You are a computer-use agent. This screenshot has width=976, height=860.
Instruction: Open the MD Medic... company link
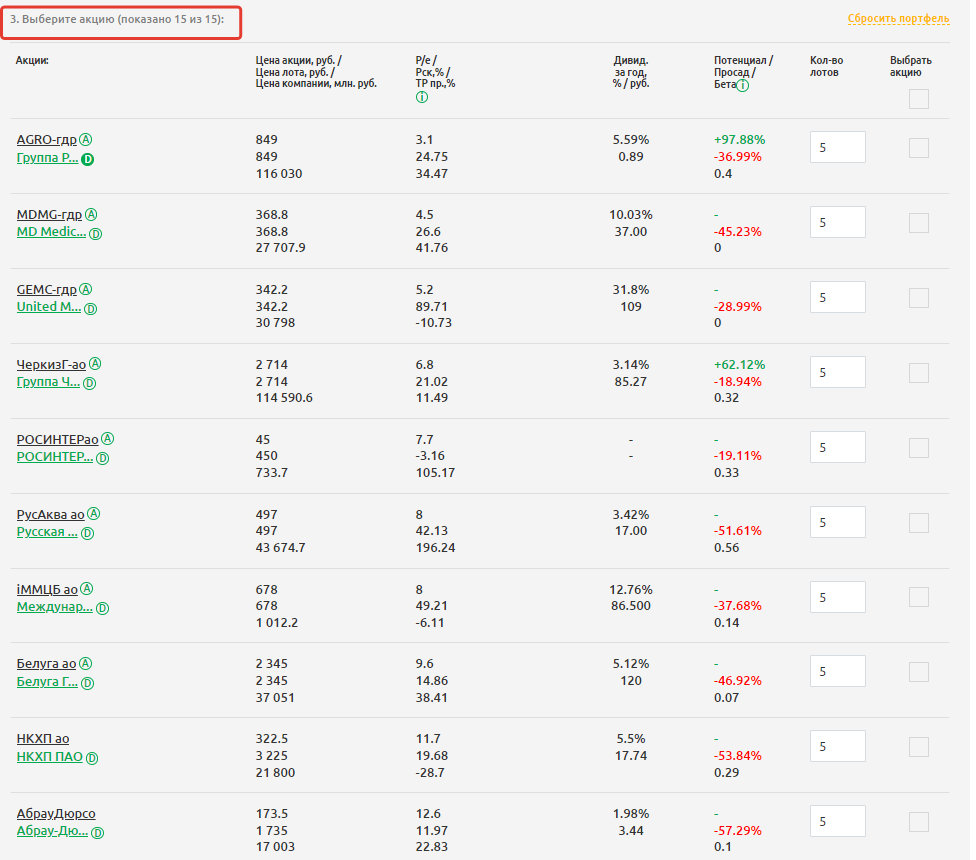coord(51,232)
